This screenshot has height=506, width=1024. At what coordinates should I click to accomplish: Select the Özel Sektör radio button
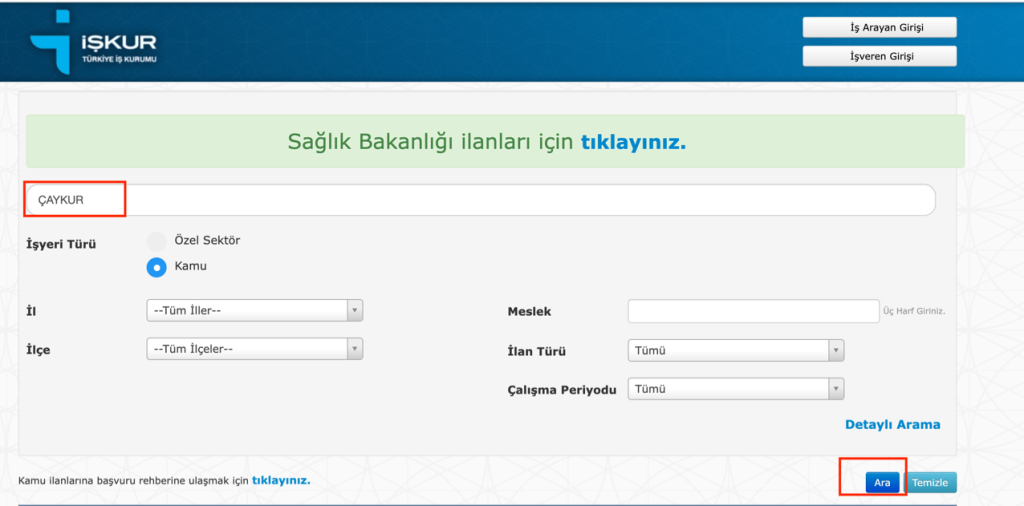[x=157, y=242]
